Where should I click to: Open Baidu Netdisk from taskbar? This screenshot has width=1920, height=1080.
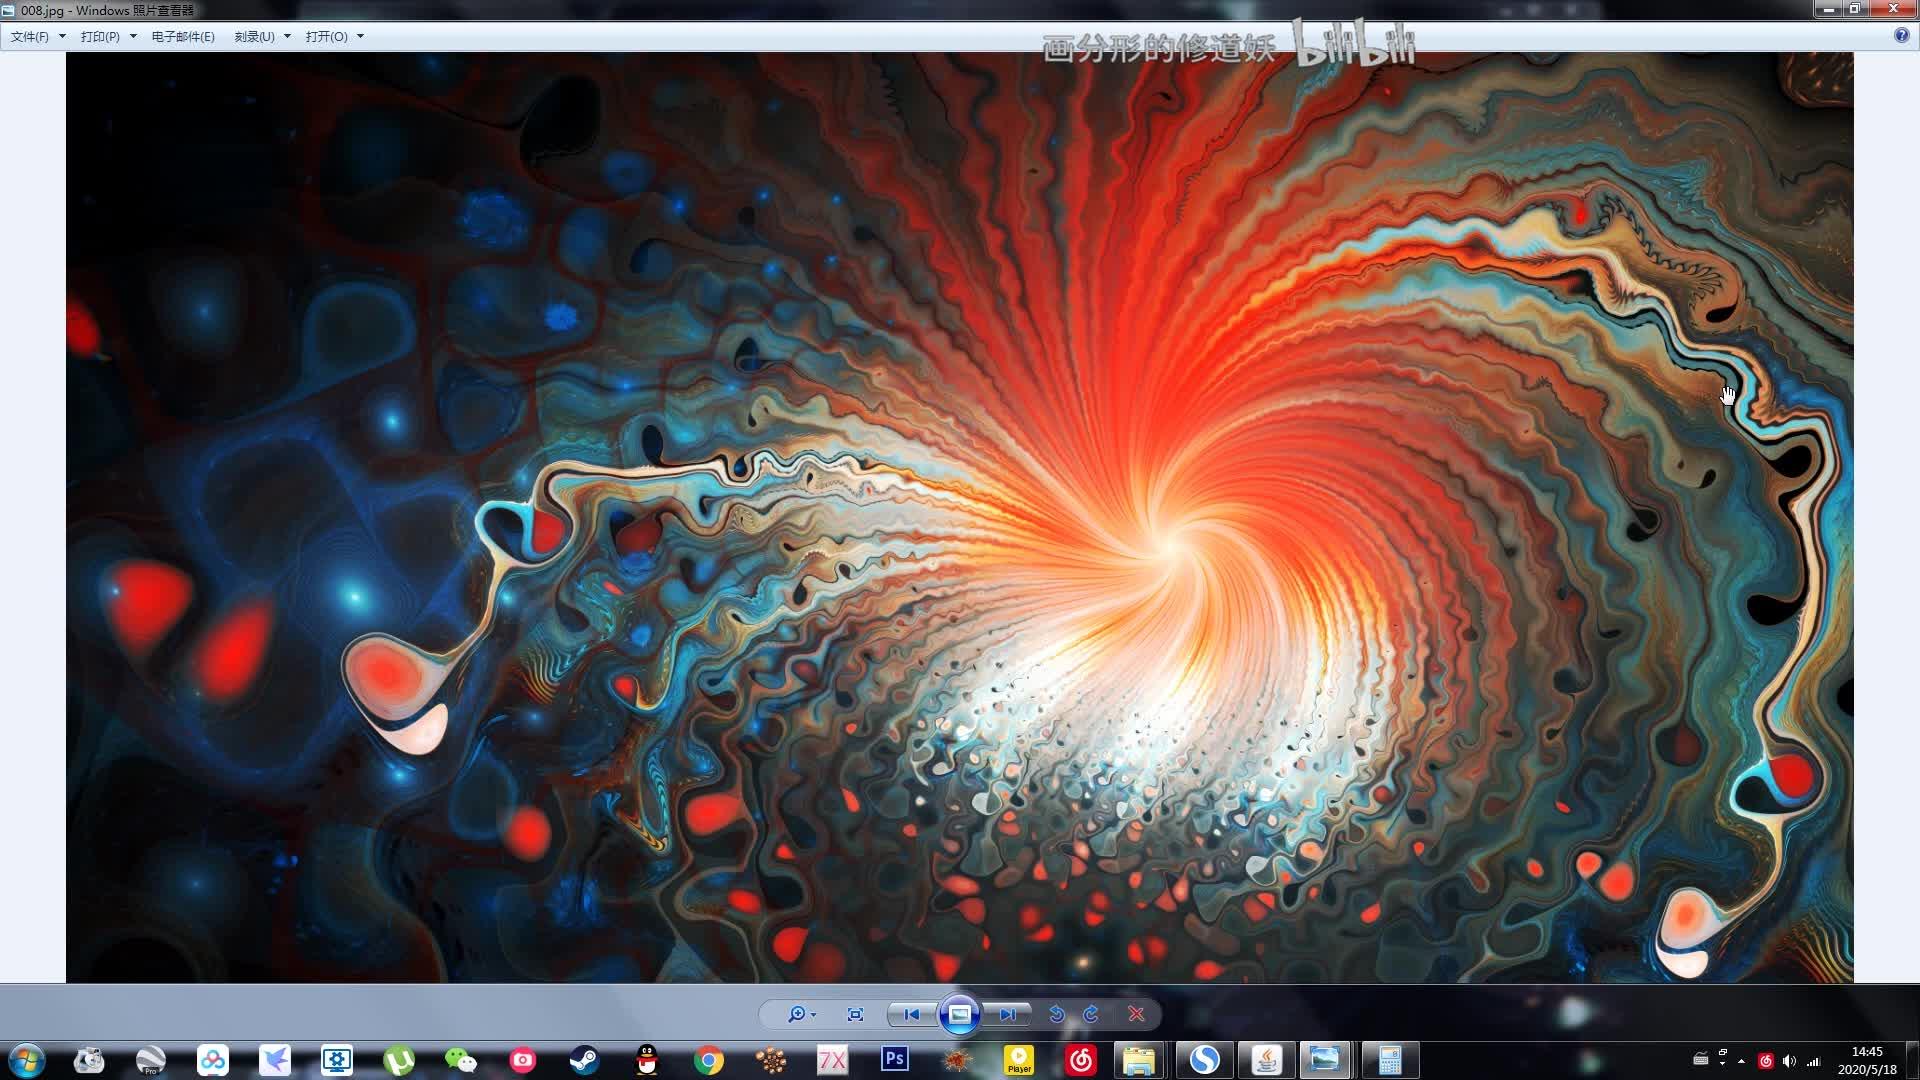[213, 1060]
